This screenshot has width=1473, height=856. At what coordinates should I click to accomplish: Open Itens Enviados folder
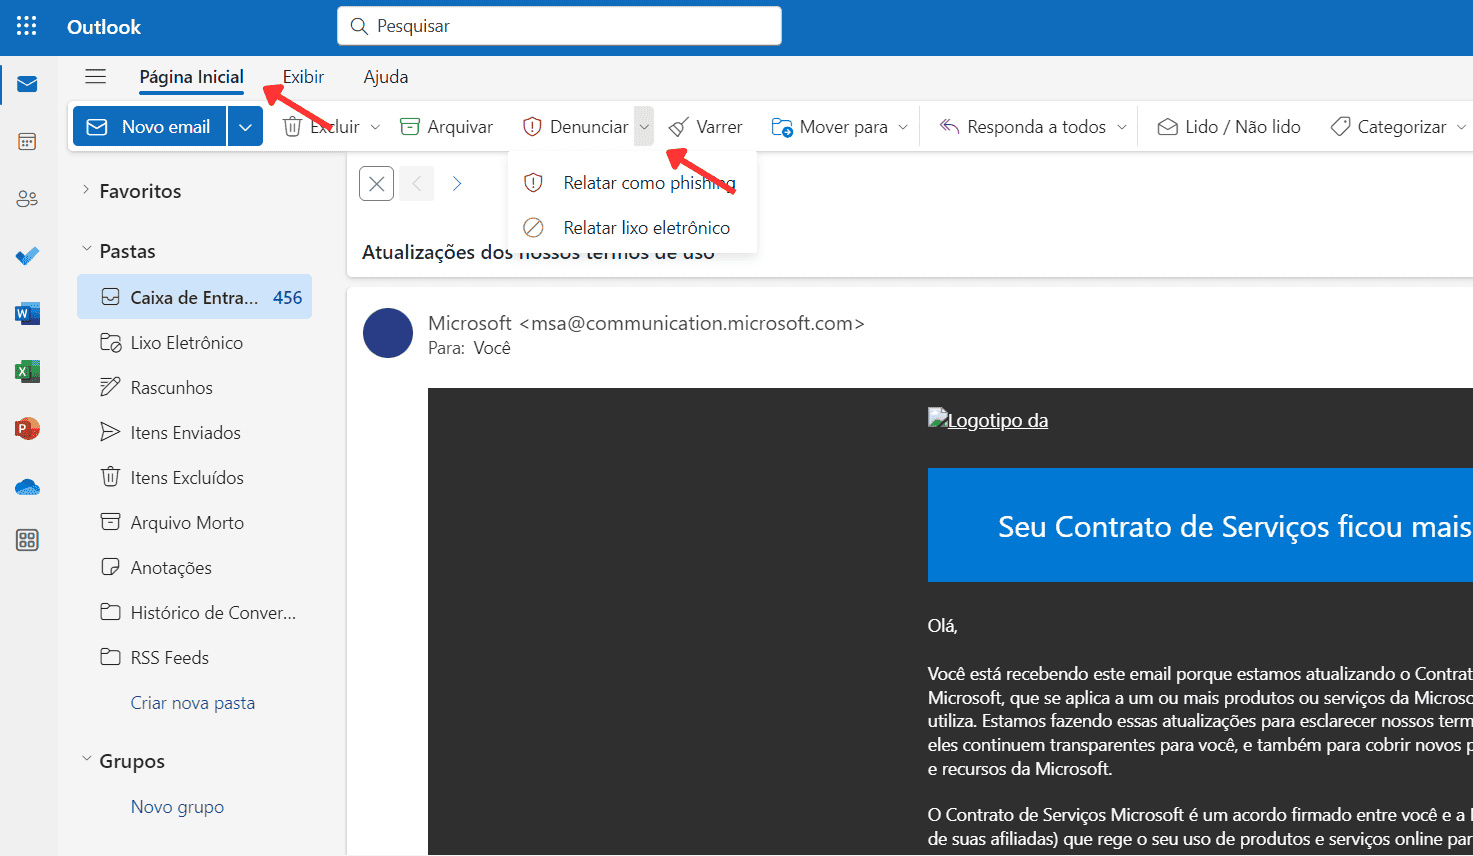194,432
